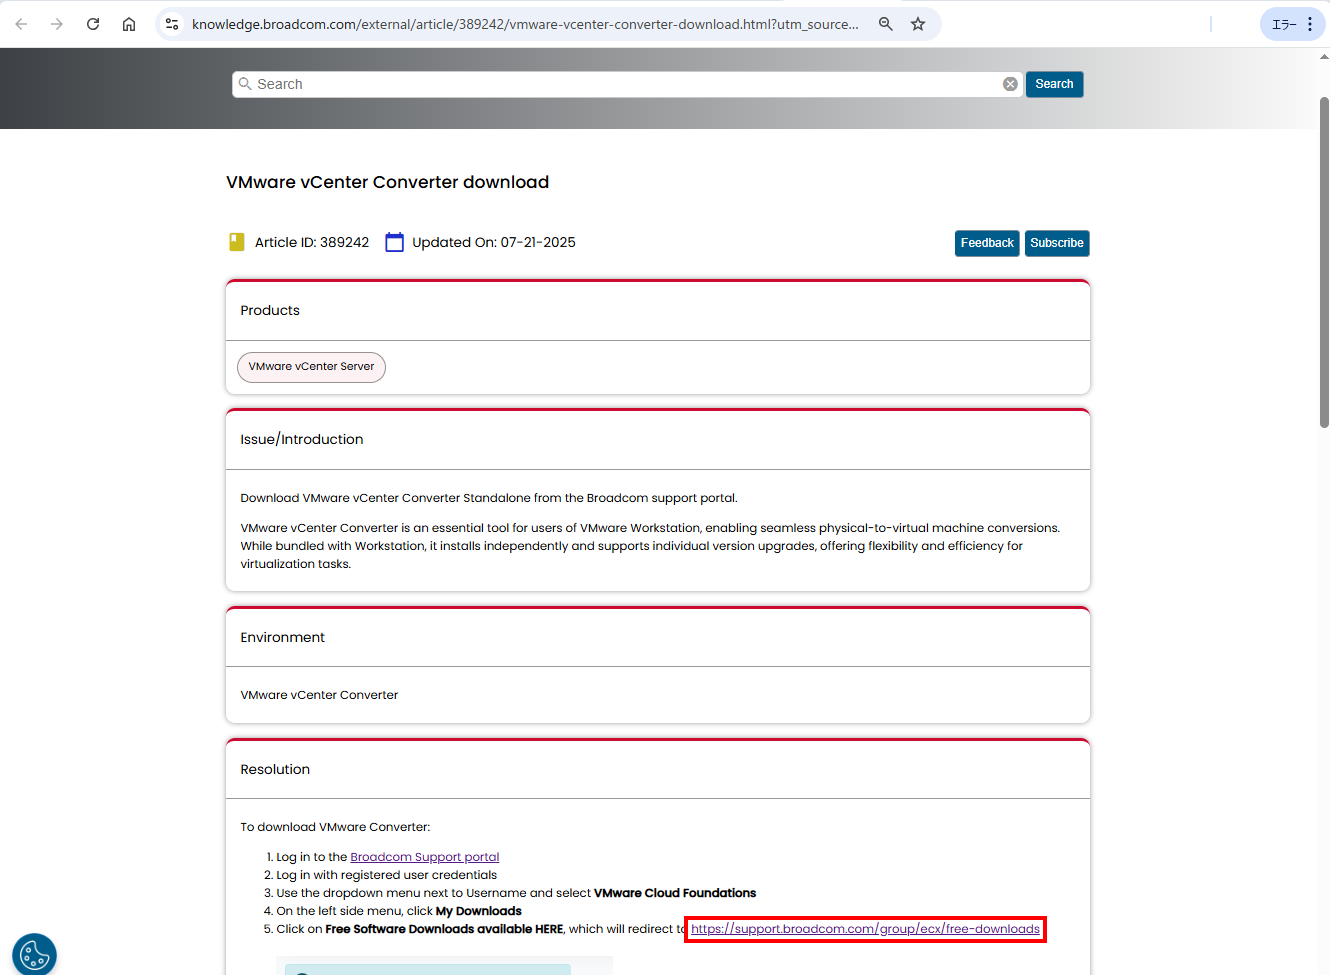
Task: Subscribe to this article
Action: pos(1057,243)
